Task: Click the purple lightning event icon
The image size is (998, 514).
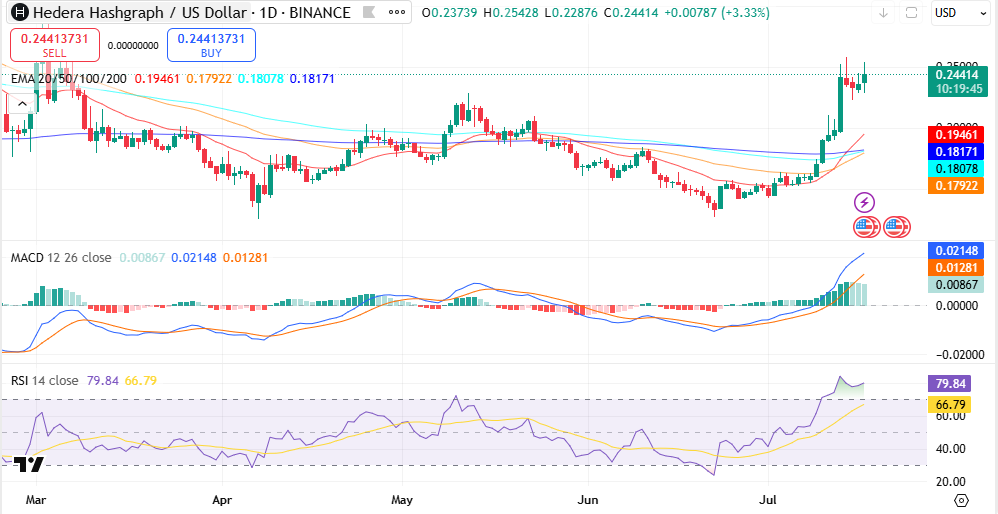Action: pos(864,203)
